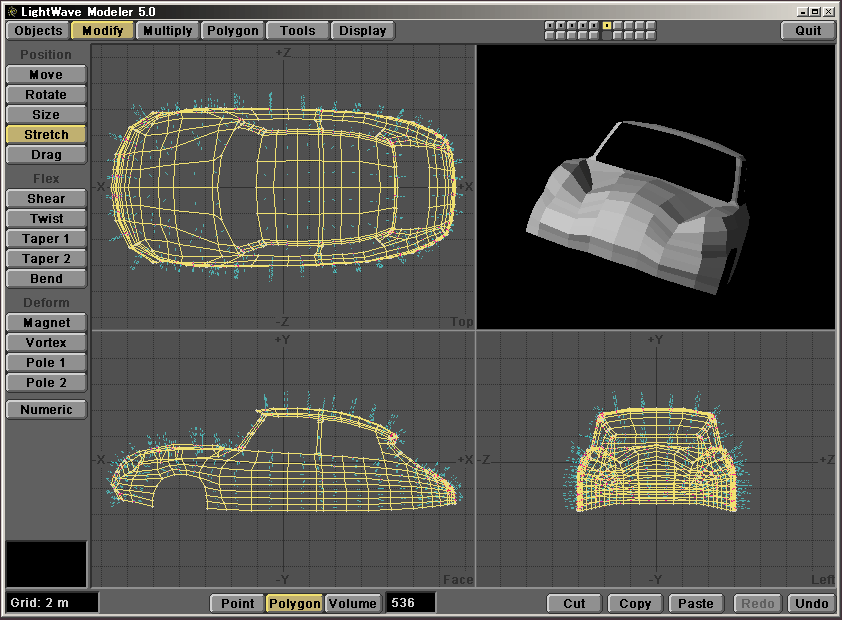Screen dimensions: 842x620
Task: Switch to the Multiply tab
Action: [x=167, y=30]
